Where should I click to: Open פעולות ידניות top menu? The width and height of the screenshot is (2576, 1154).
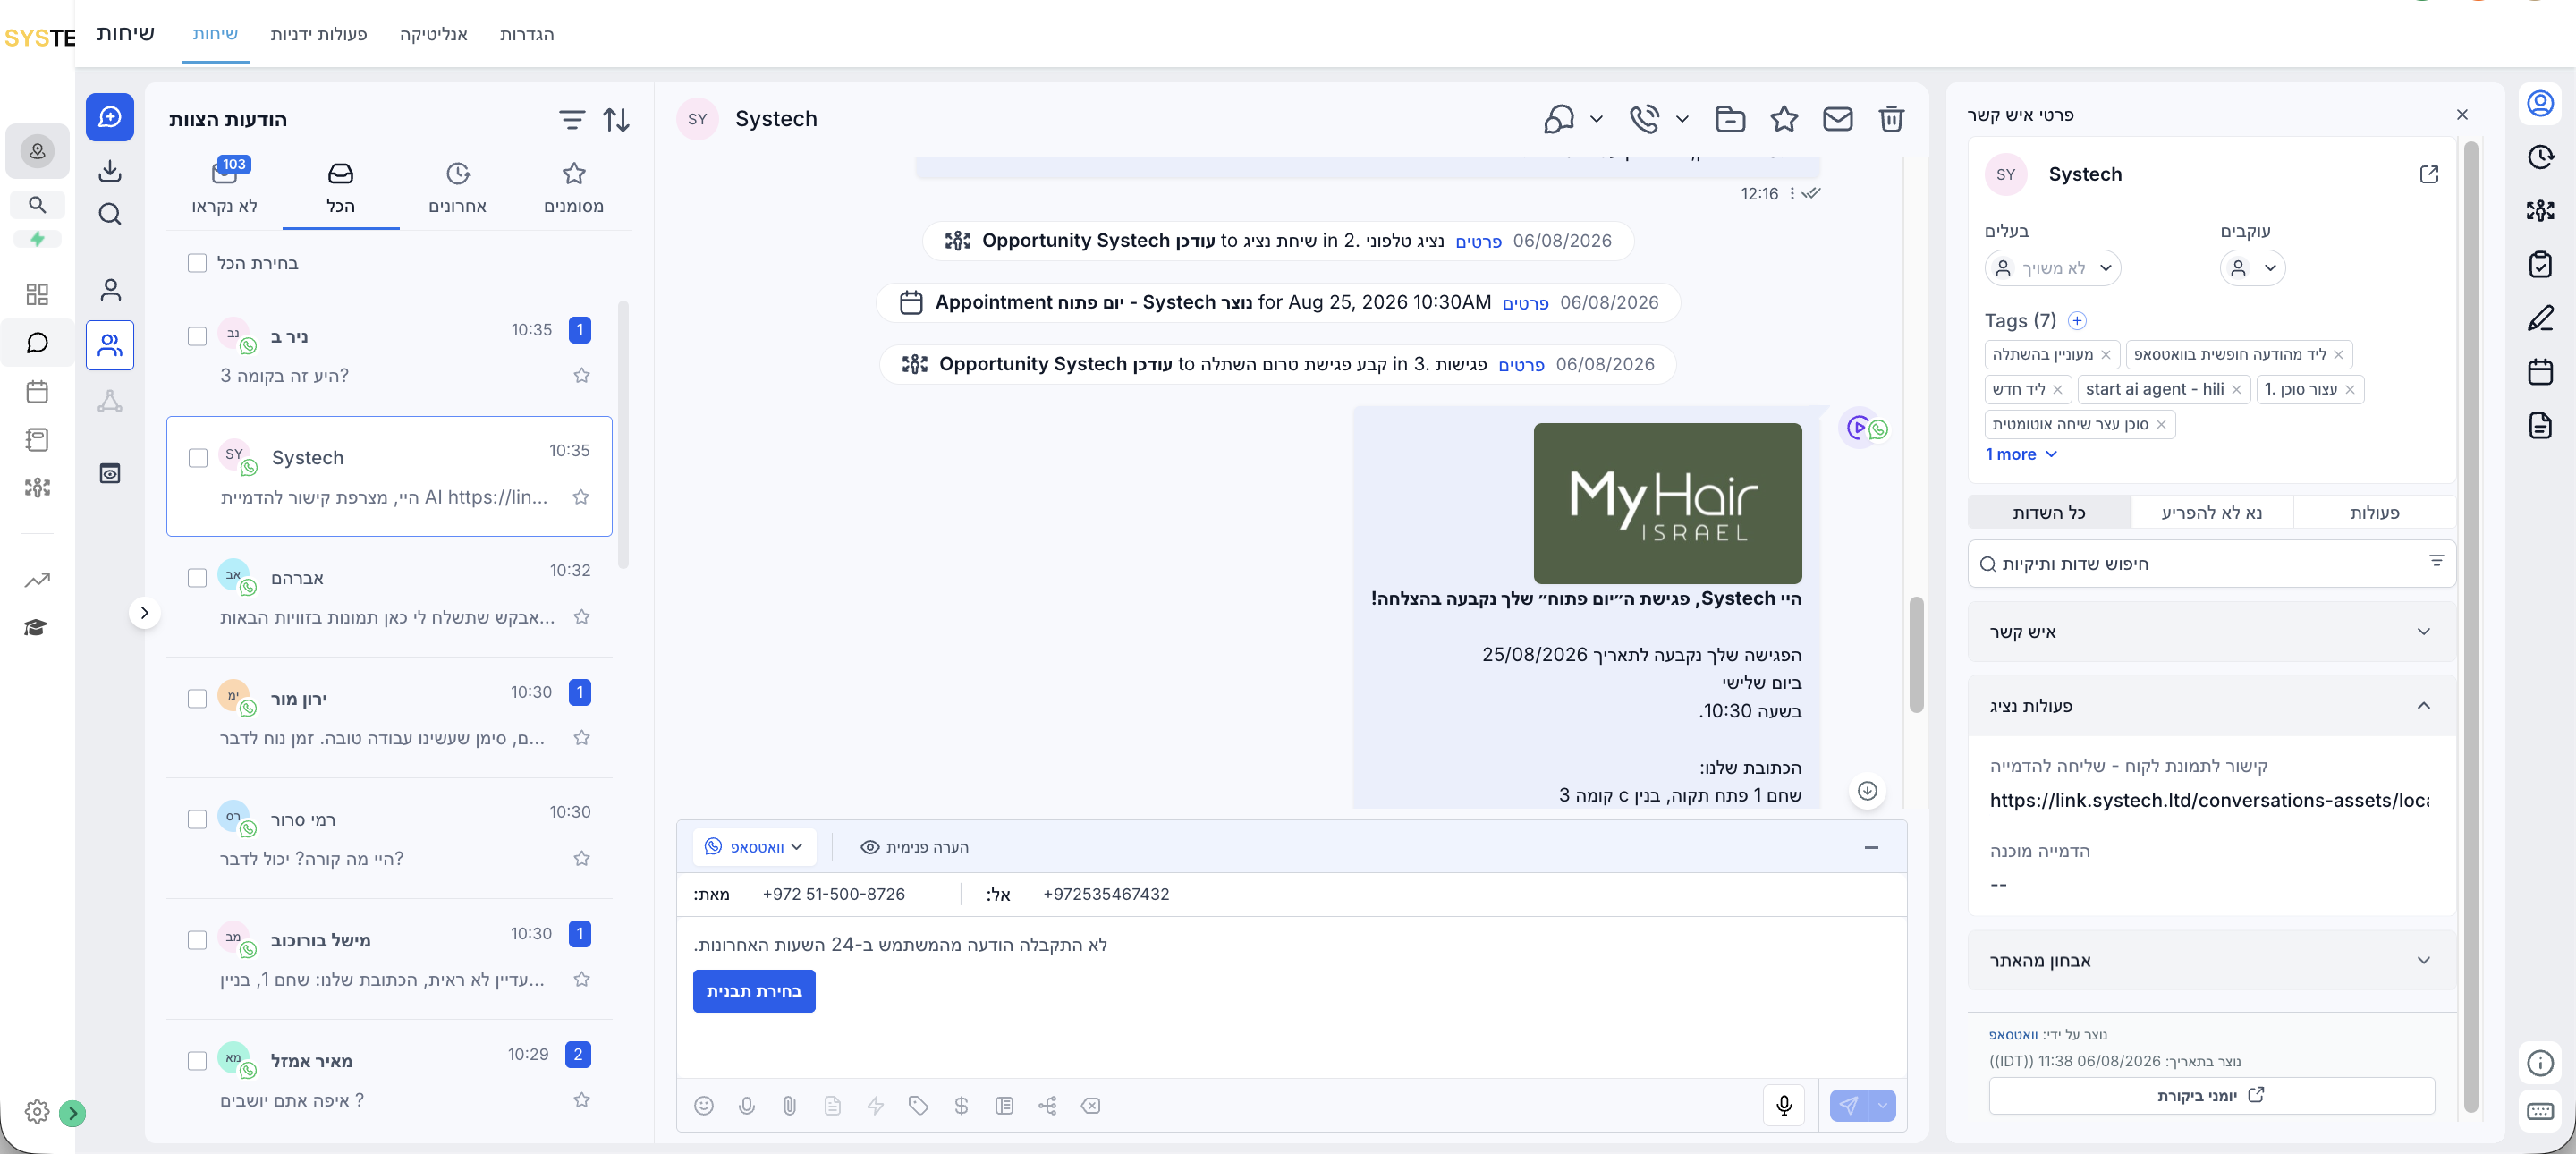[319, 34]
